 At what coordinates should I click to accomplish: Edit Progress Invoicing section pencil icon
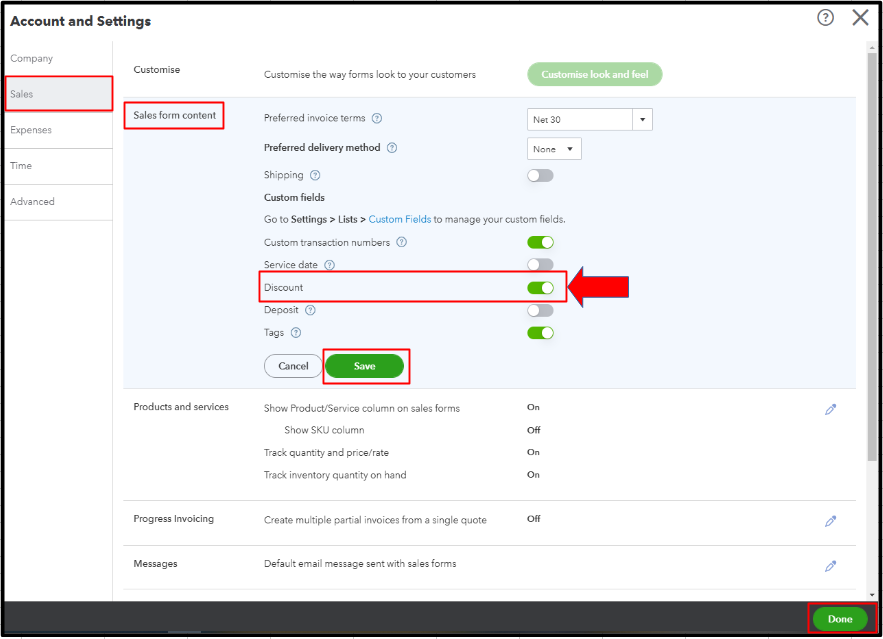830,521
